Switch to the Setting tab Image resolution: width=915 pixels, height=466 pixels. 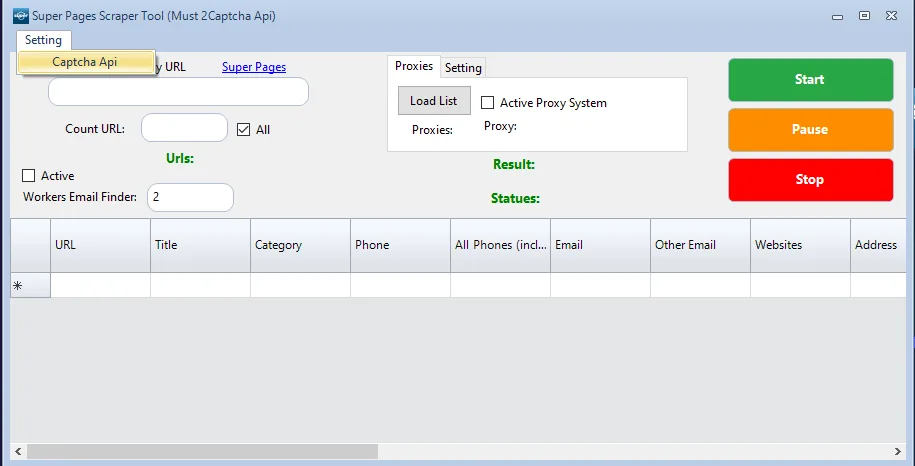point(463,68)
